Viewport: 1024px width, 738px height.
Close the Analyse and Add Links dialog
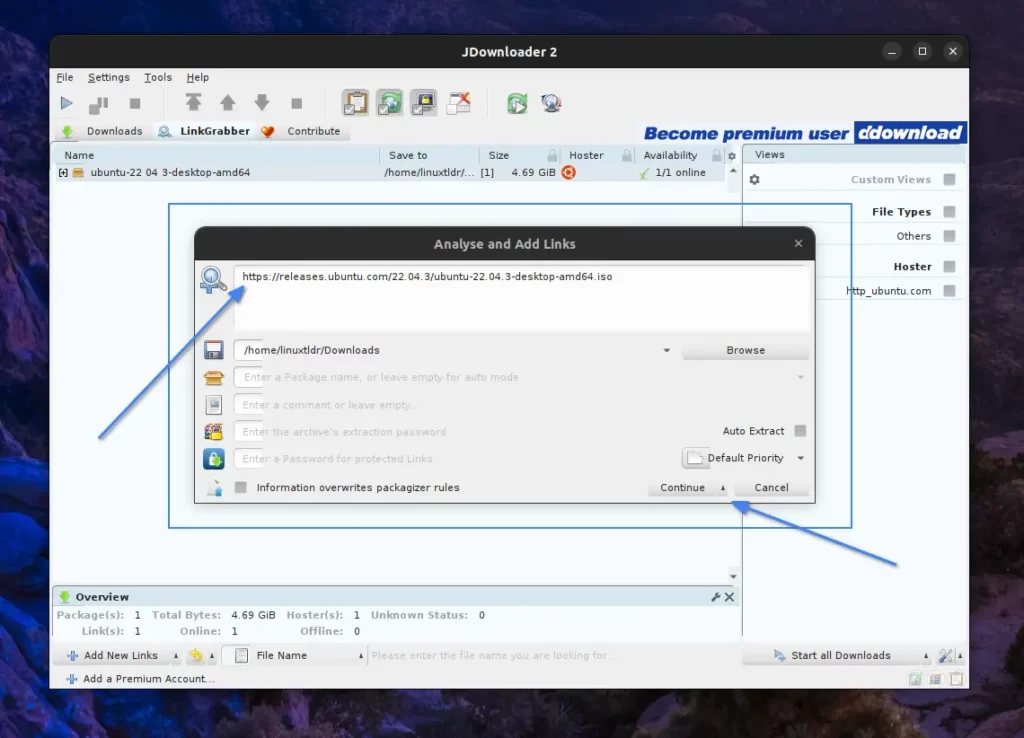(x=798, y=244)
